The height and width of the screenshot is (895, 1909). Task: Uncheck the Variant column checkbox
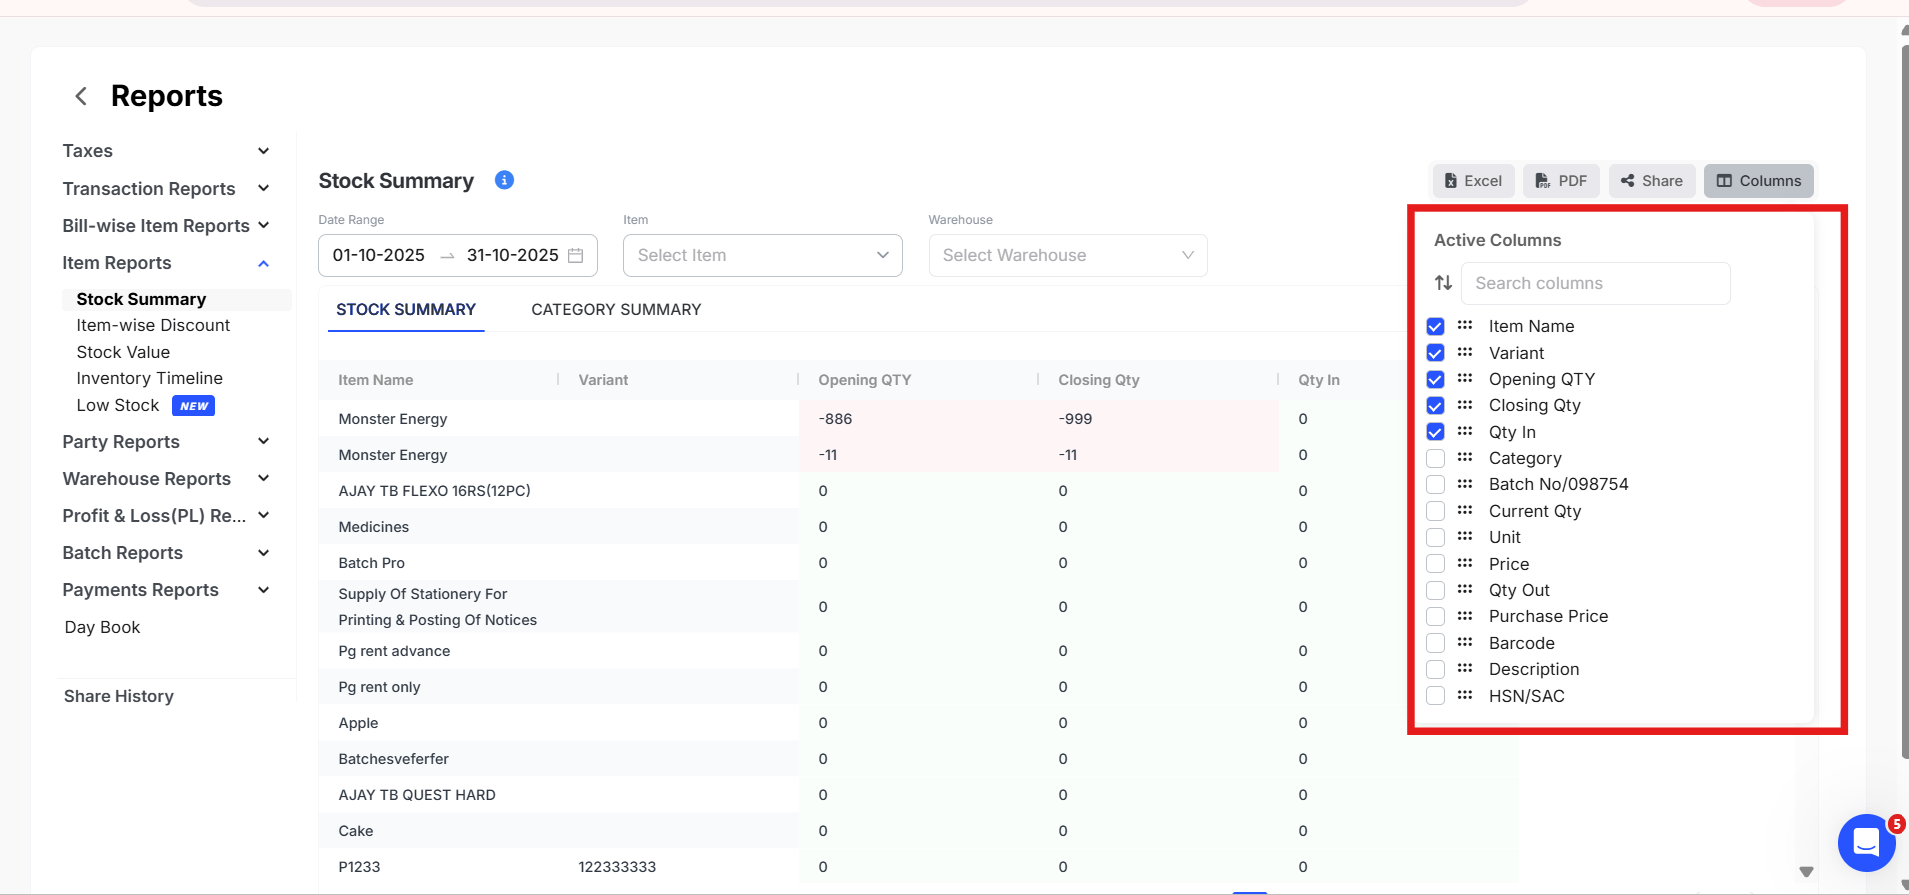tap(1435, 353)
